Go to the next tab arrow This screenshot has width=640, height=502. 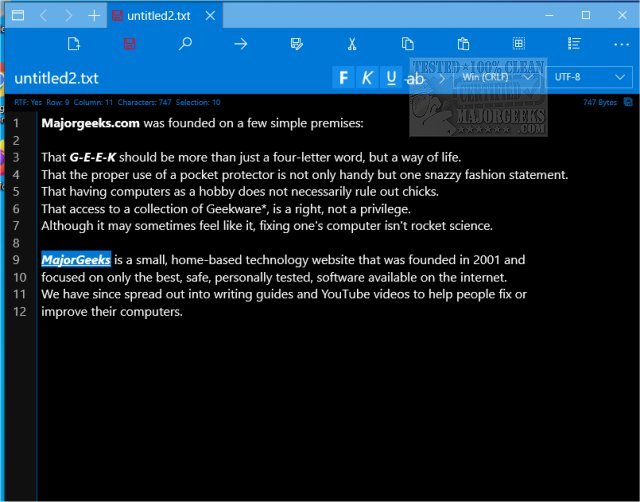pyautogui.click(x=69, y=16)
